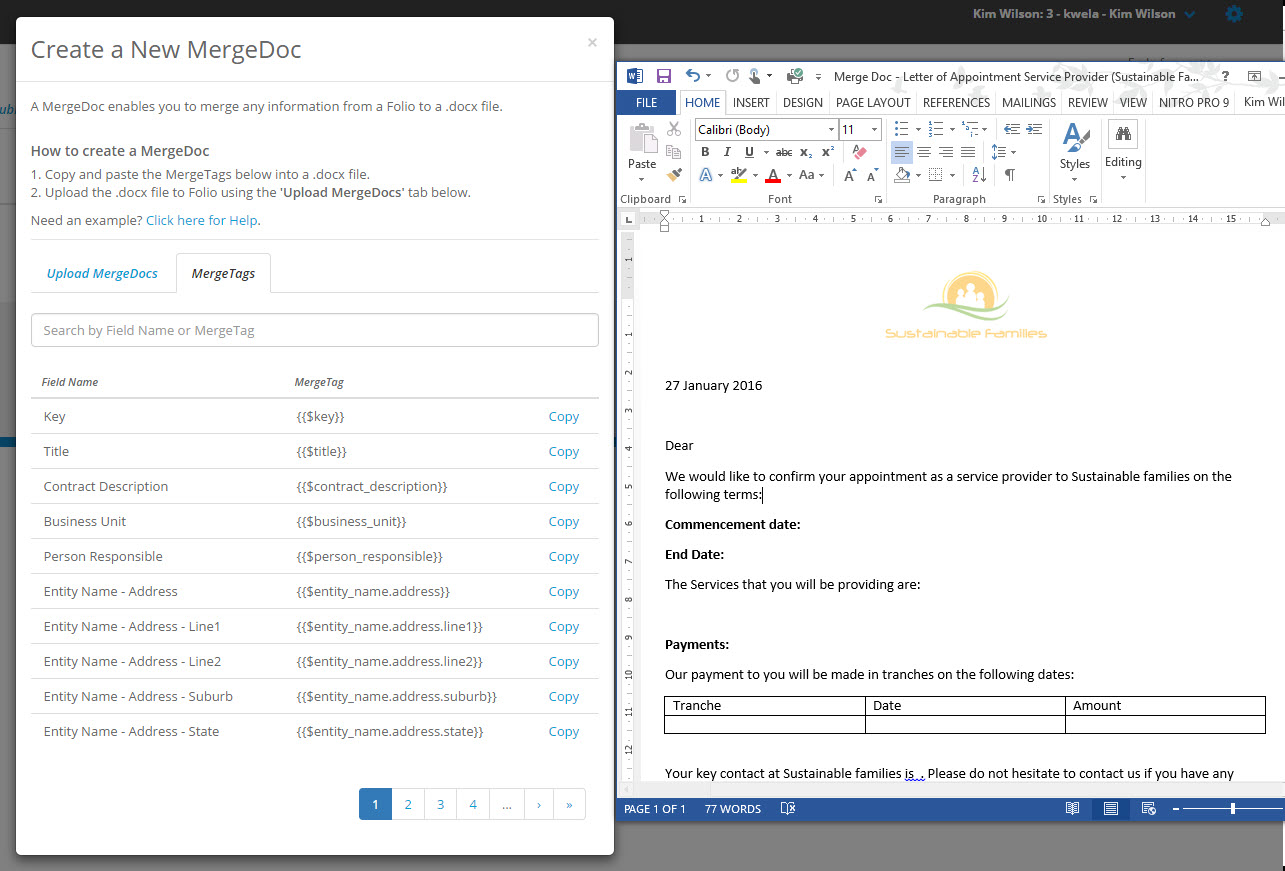The width and height of the screenshot is (1285, 871).
Task: Click the Sort A-Z icon
Action: click(x=979, y=175)
